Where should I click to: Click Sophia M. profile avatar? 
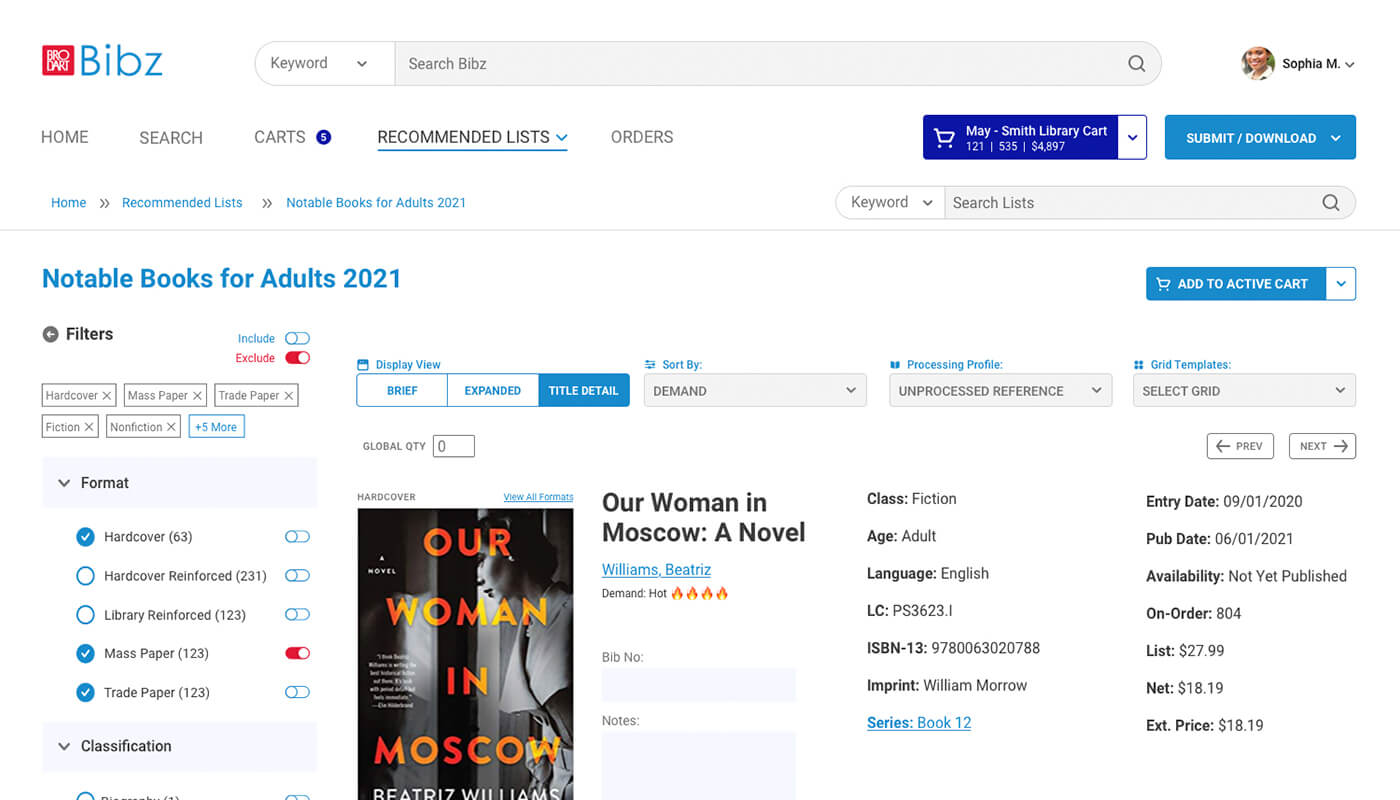1257,62
